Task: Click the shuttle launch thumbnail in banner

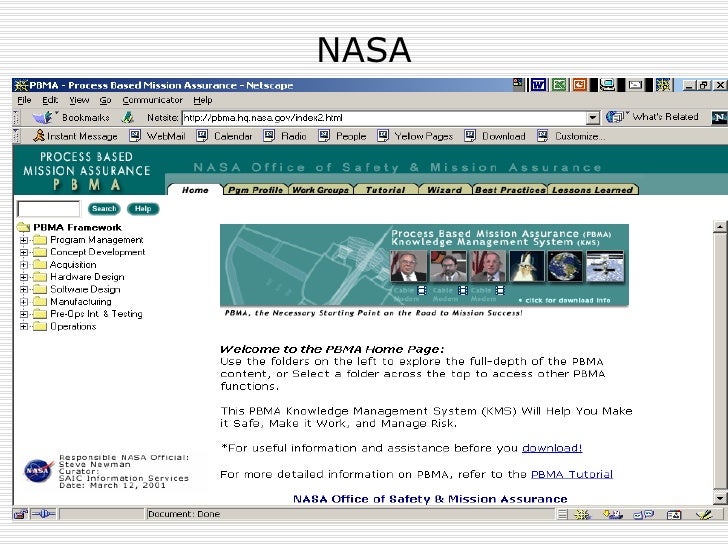Action: point(526,266)
